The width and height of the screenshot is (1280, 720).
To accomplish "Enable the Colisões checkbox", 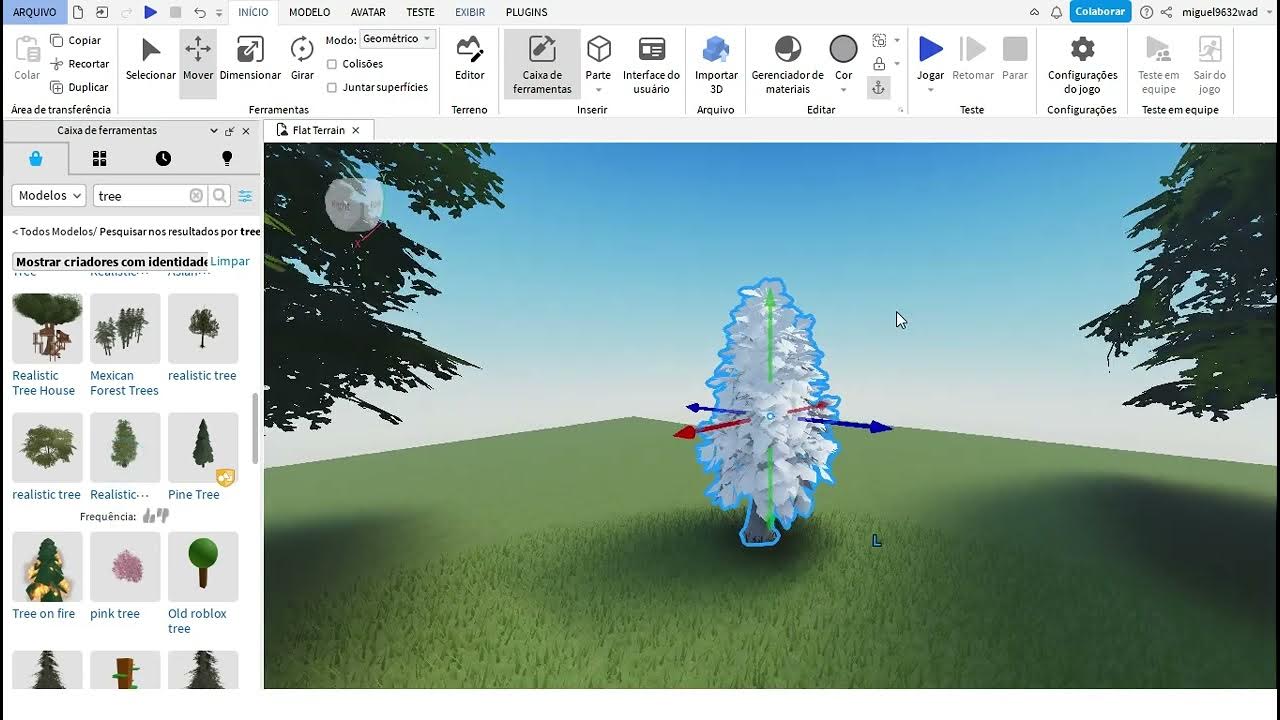I will click(x=332, y=64).
